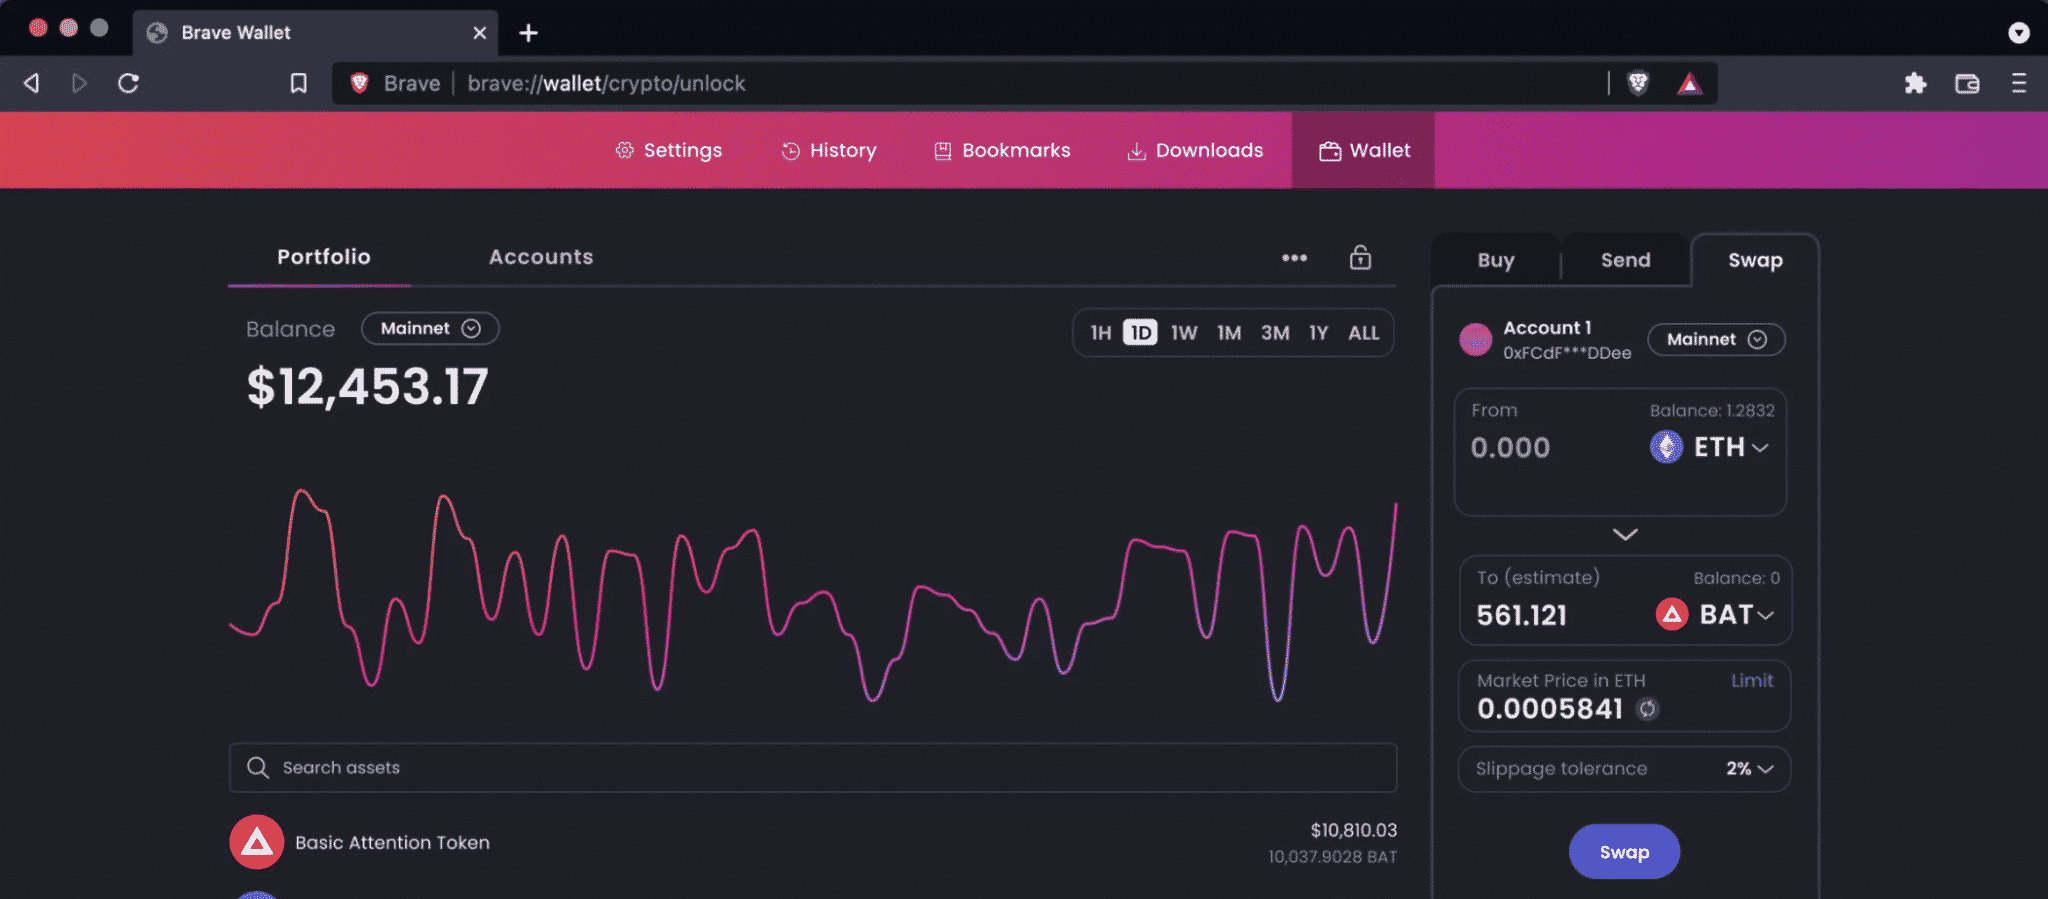The width and height of the screenshot is (2048, 899).
Task: Open wallet icon in browser toolbar
Action: pyautogui.click(x=1967, y=83)
